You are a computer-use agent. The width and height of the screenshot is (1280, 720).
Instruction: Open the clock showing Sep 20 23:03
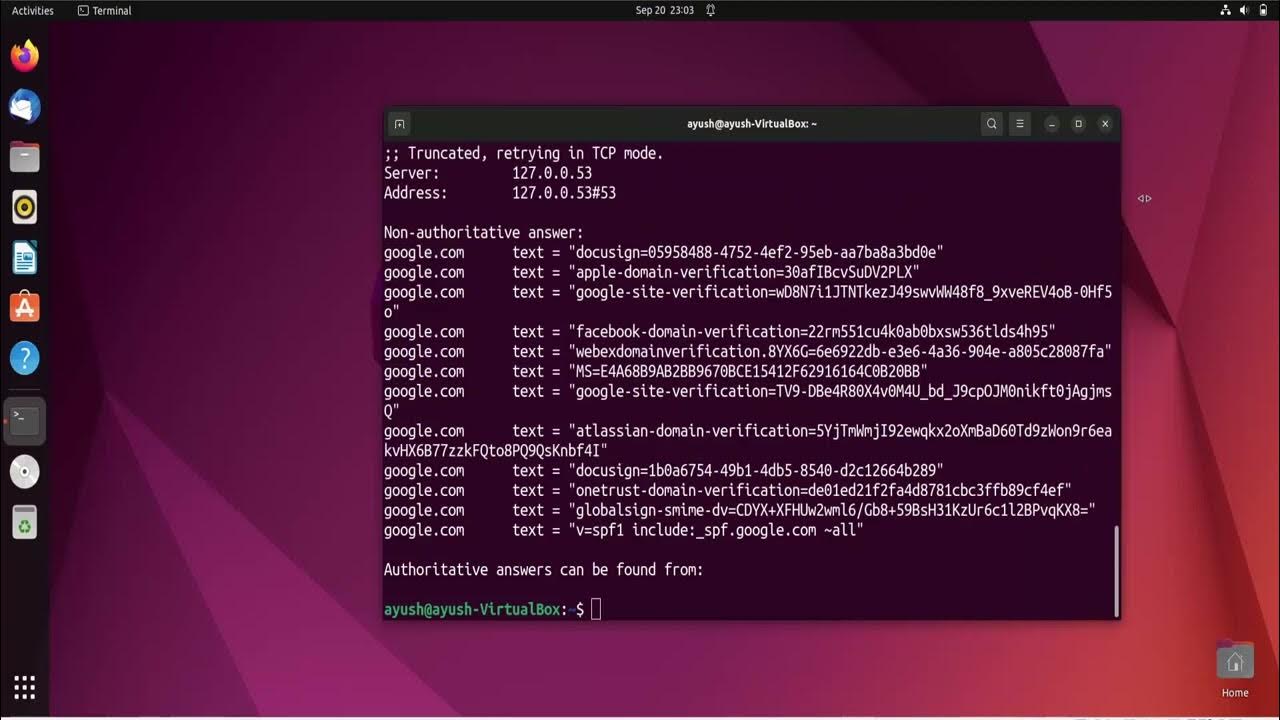pyautogui.click(x=665, y=10)
